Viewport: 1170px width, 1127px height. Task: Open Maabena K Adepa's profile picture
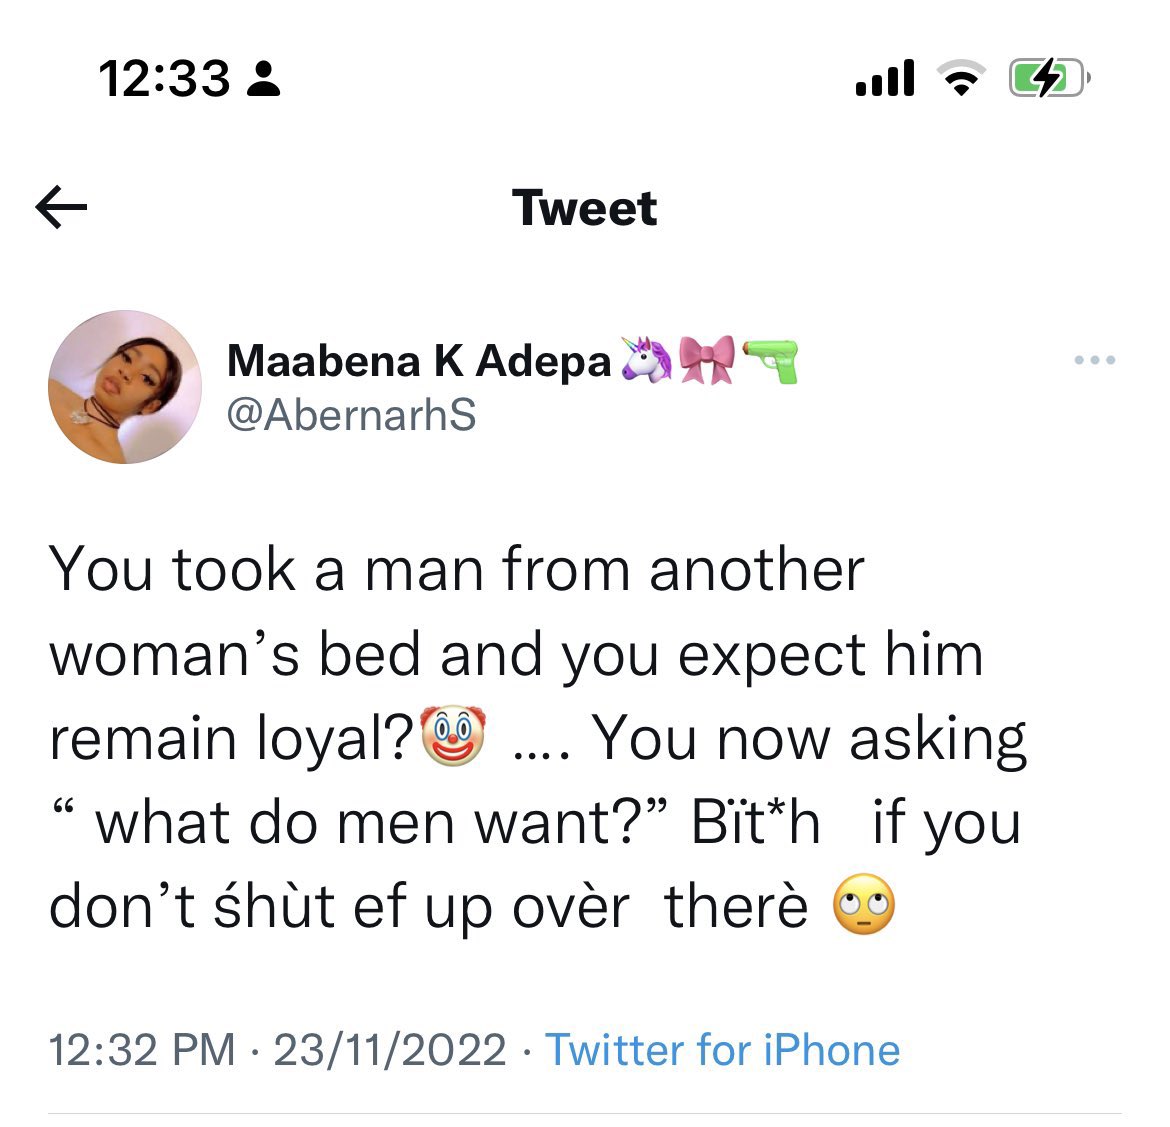coord(125,387)
